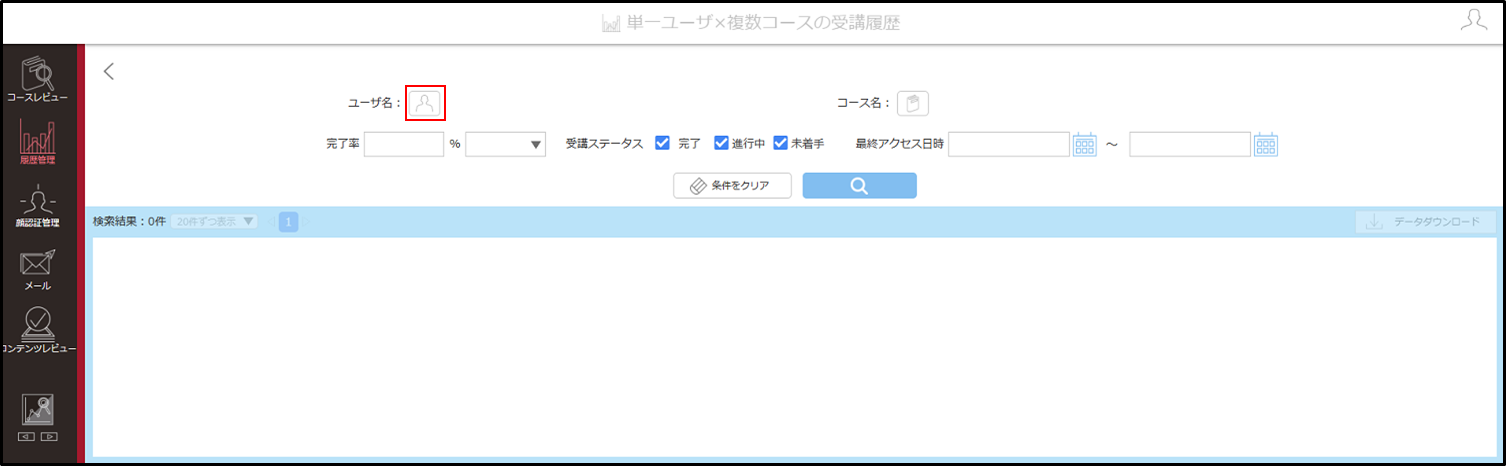
Task: Uncheck the 未着手 status checkbox
Action: [x=781, y=143]
